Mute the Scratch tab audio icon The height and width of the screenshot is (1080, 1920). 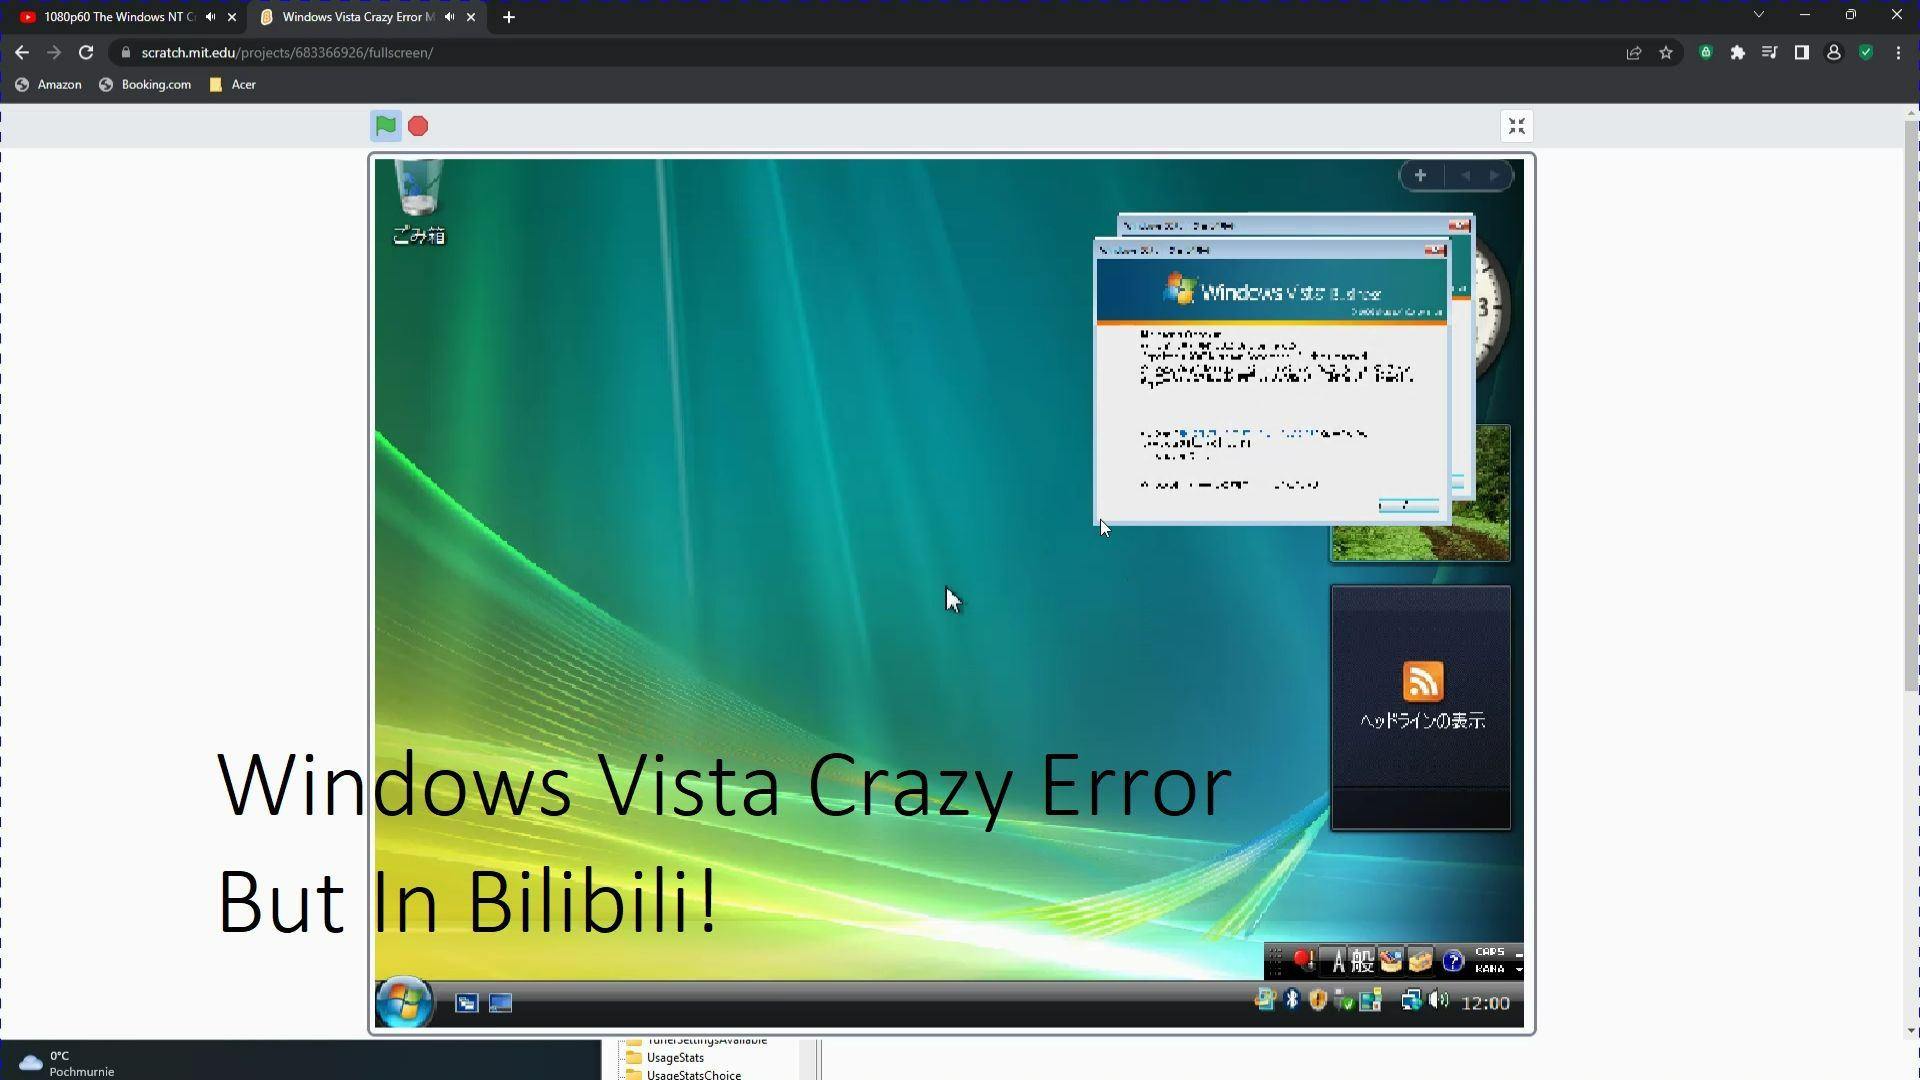449,17
